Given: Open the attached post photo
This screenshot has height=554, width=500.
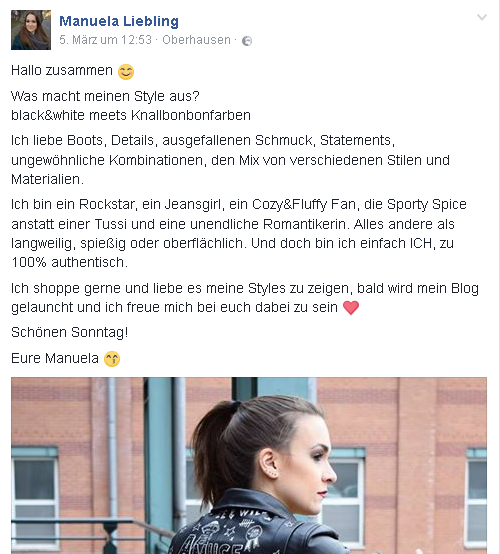Looking at the screenshot, I should (249, 465).
